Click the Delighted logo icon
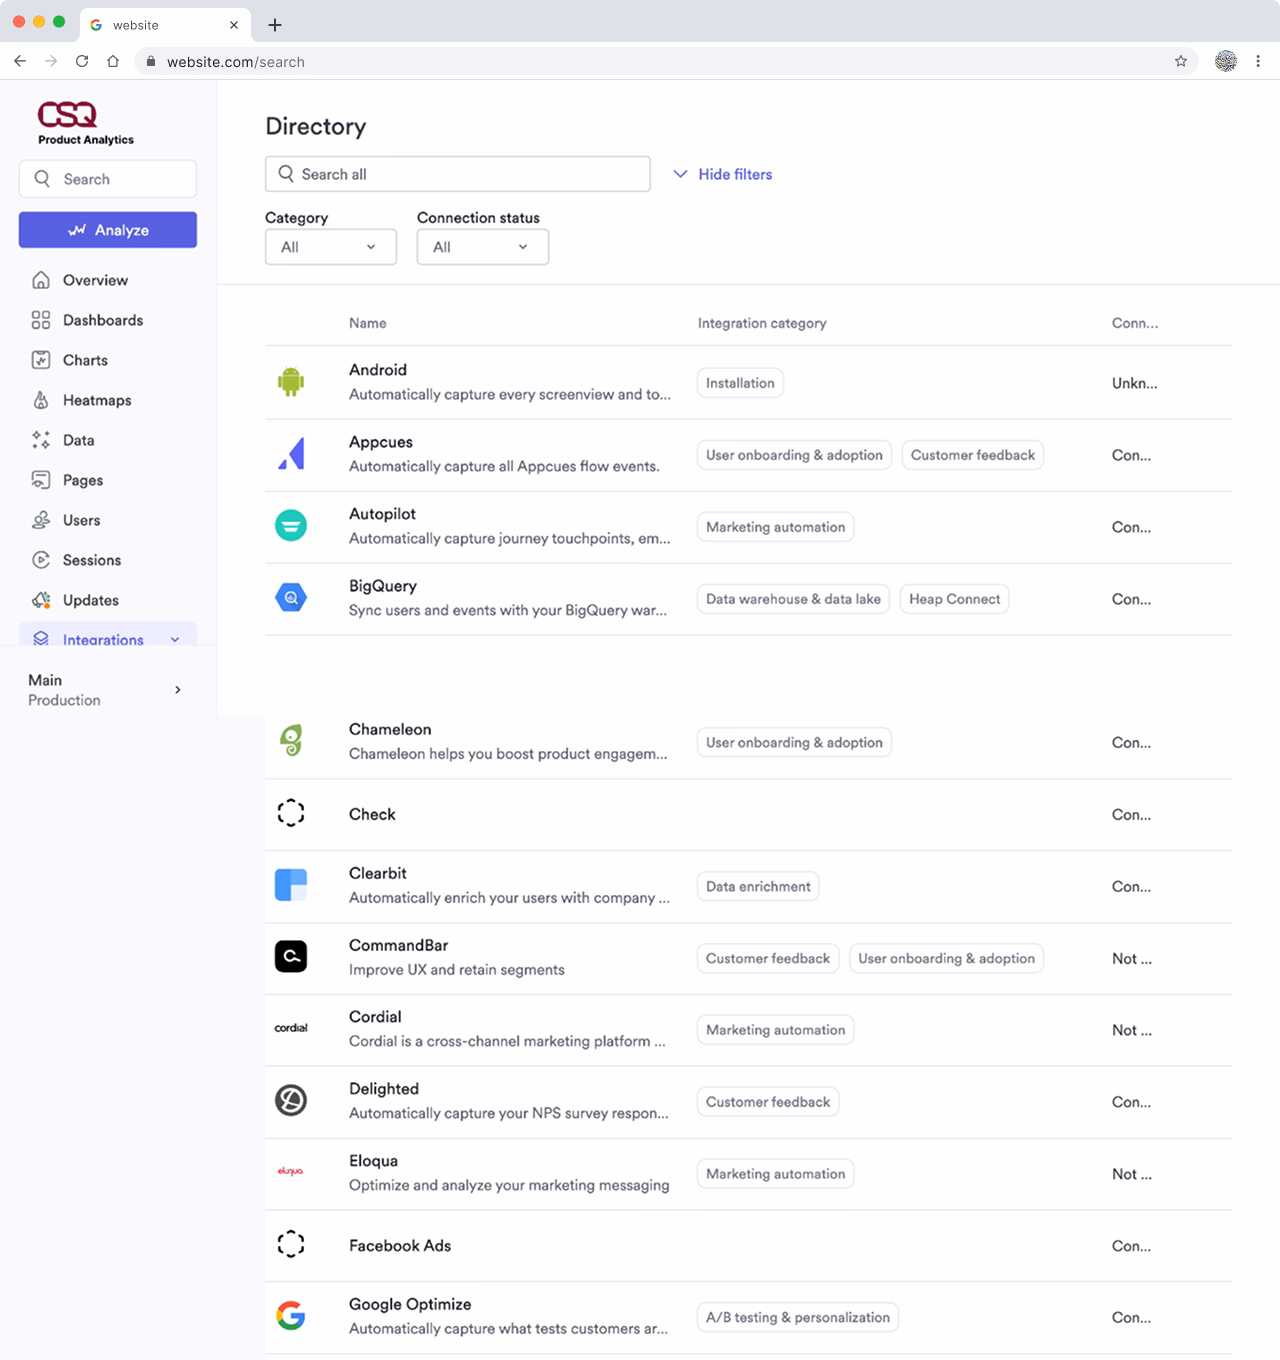 point(291,1101)
